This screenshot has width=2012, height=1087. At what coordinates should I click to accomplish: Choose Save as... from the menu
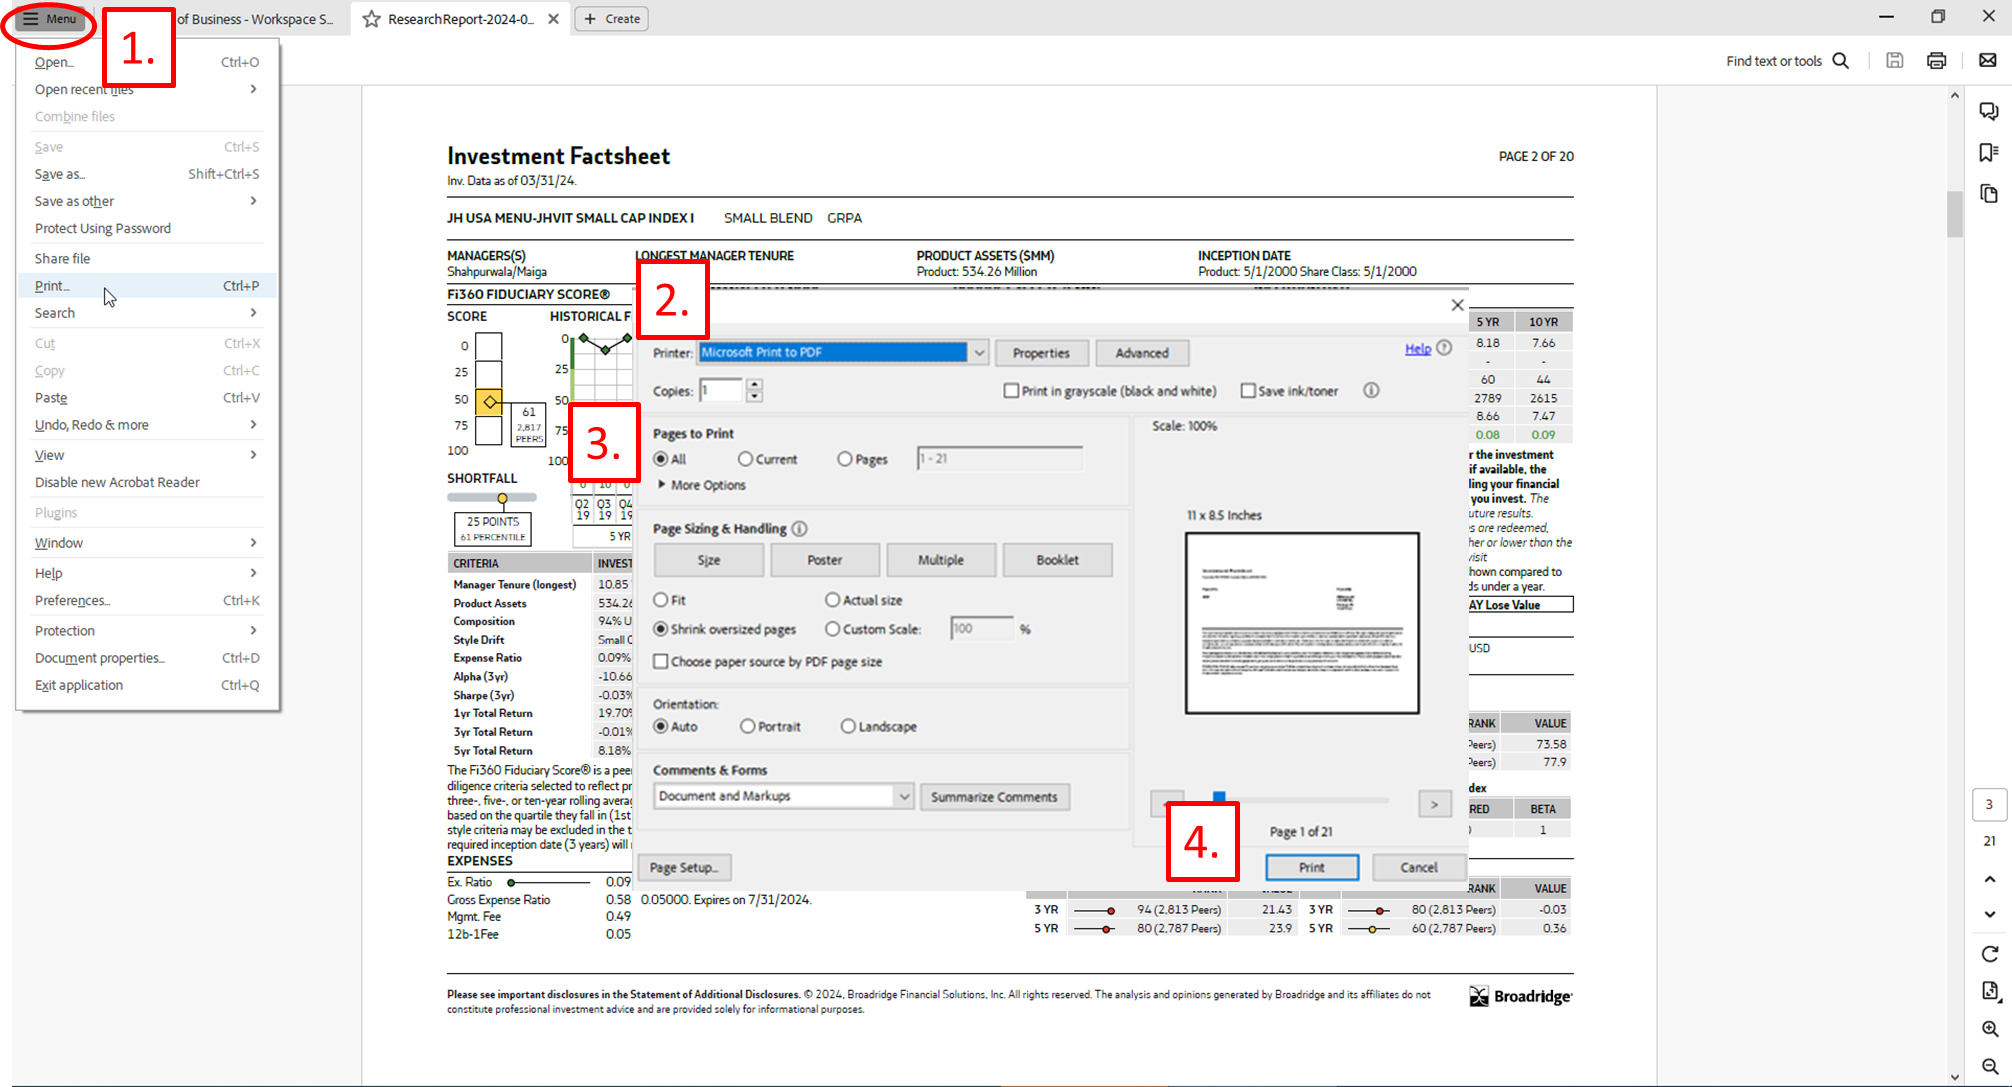[146, 174]
